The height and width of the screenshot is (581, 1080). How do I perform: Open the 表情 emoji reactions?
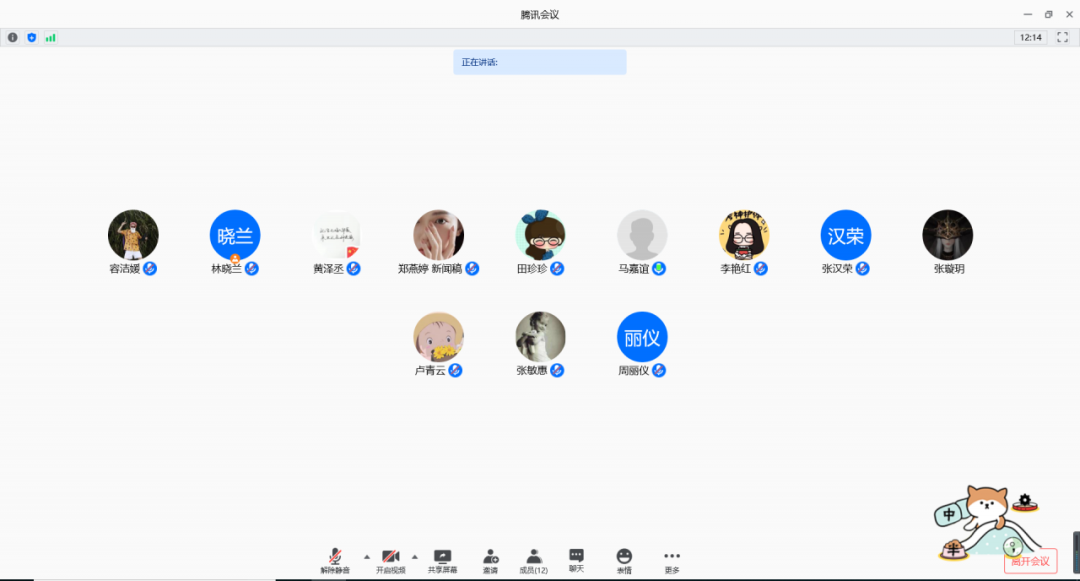click(624, 559)
